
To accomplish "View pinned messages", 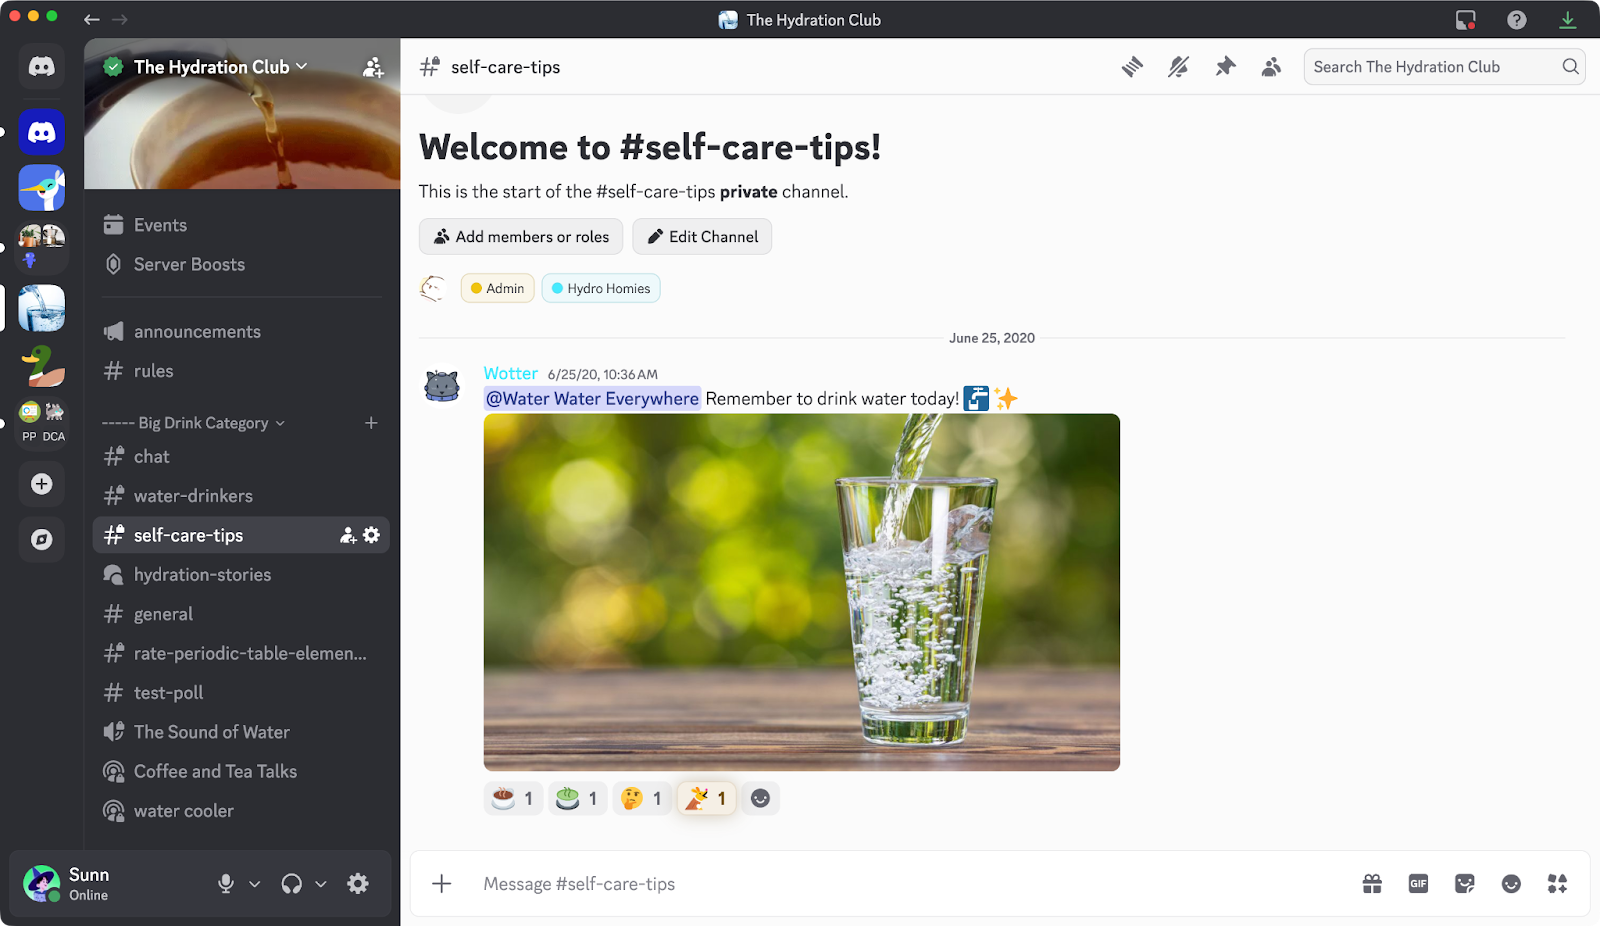I will [x=1225, y=66].
